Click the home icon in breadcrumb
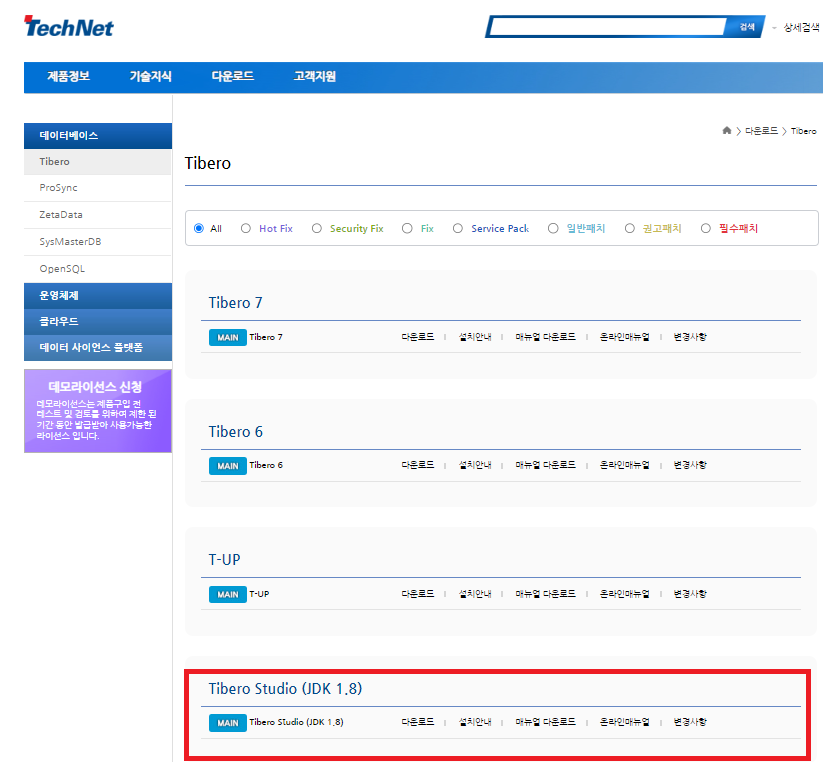This screenshot has width=823, height=762. [726, 131]
